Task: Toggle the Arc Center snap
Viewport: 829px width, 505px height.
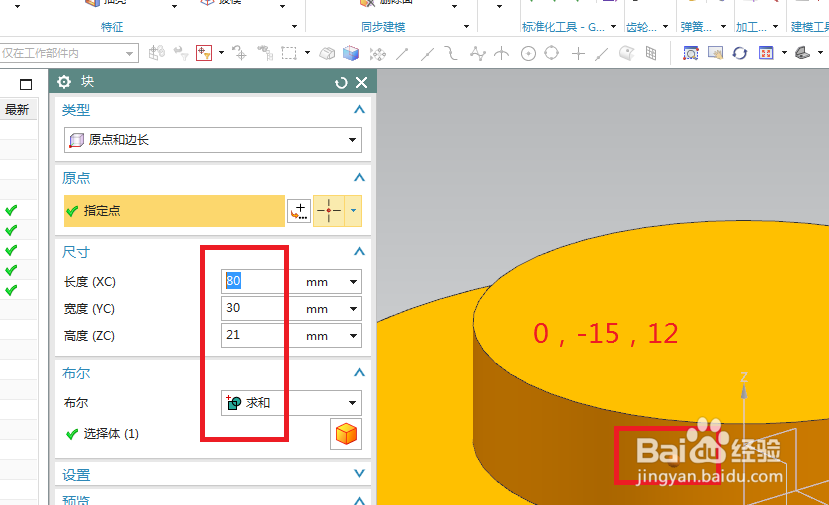Action: click(x=528, y=53)
